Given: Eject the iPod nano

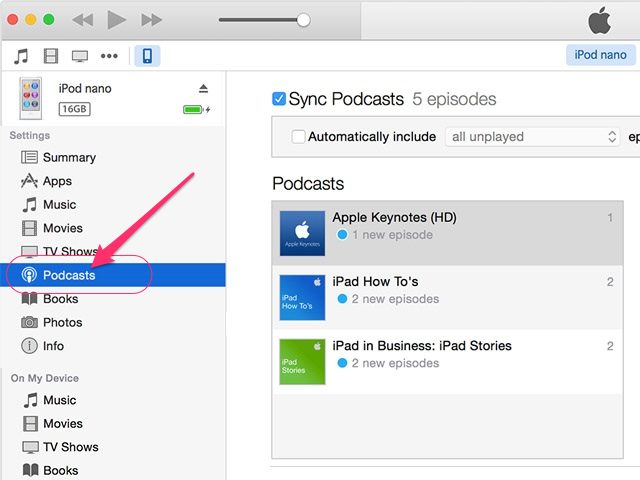Looking at the screenshot, I should [203, 88].
